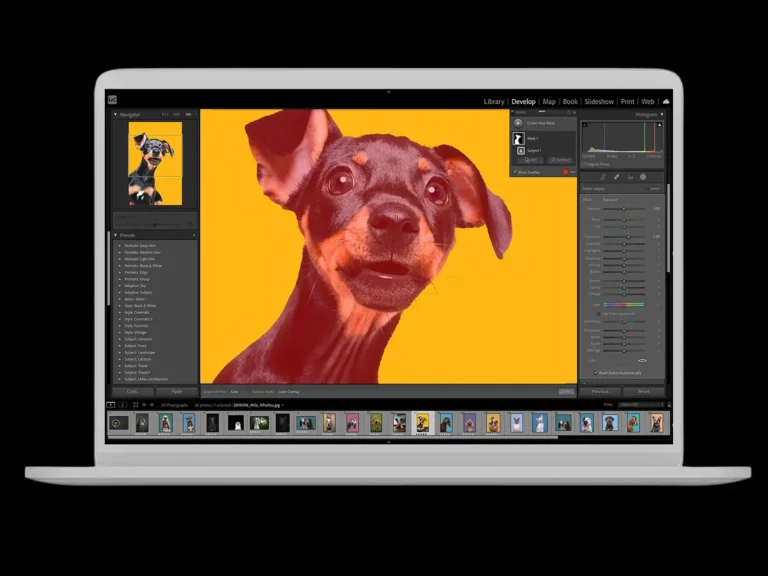
Task: Switch to grid view in filmstrip bar
Action: (136, 405)
